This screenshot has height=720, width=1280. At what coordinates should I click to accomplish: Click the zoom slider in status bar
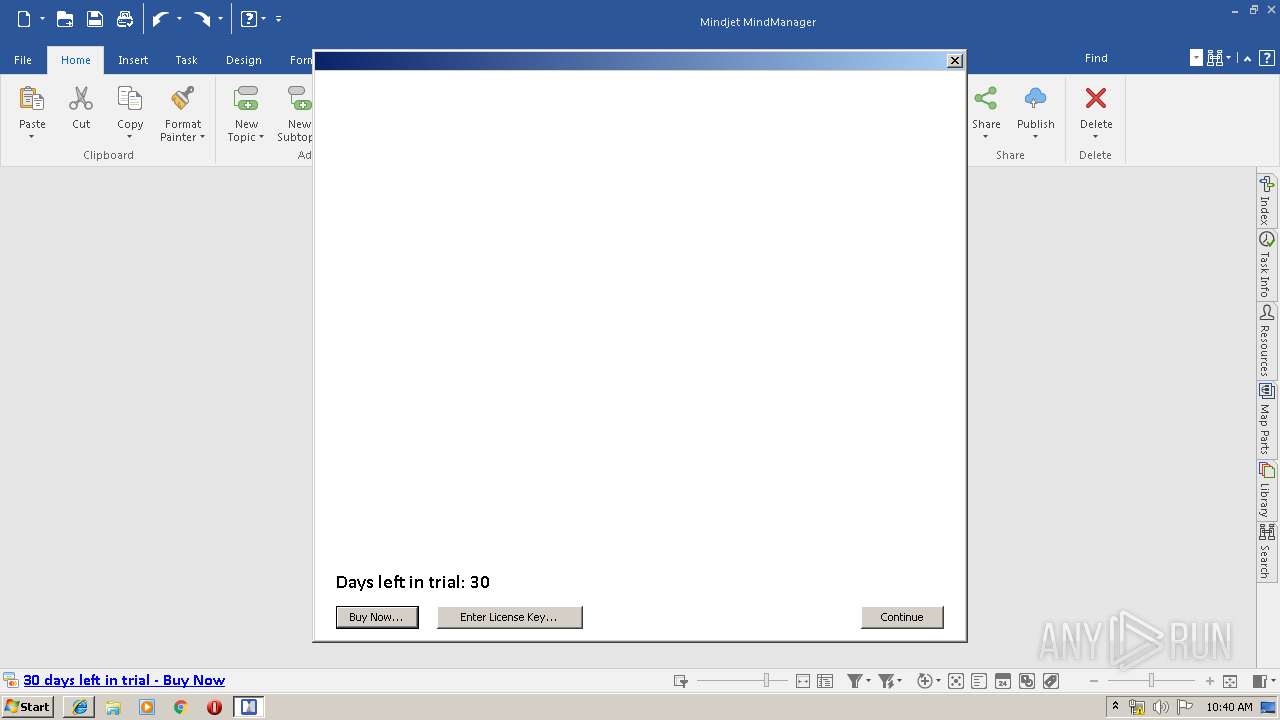click(x=1151, y=680)
